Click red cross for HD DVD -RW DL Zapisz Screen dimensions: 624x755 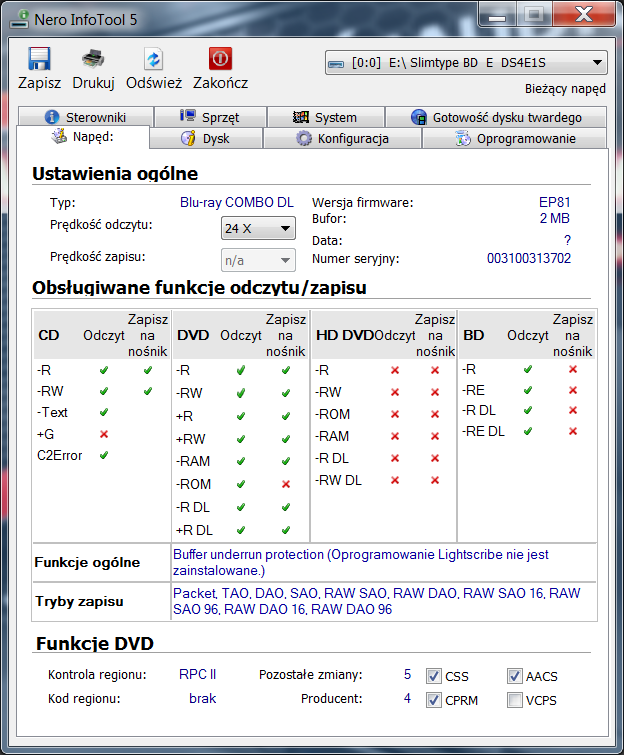435,480
